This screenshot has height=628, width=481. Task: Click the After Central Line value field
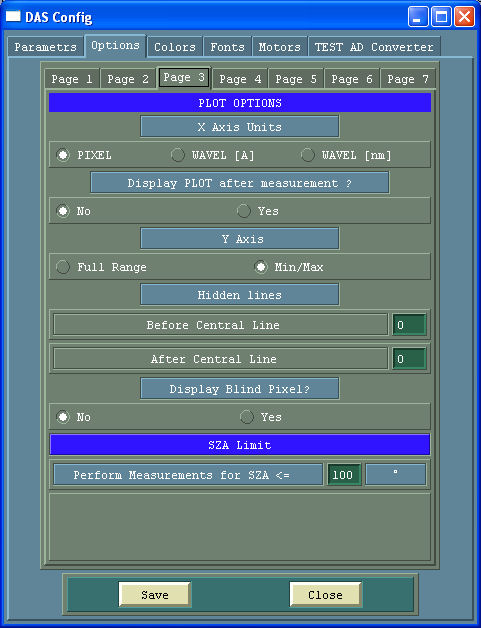click(409, 359)
